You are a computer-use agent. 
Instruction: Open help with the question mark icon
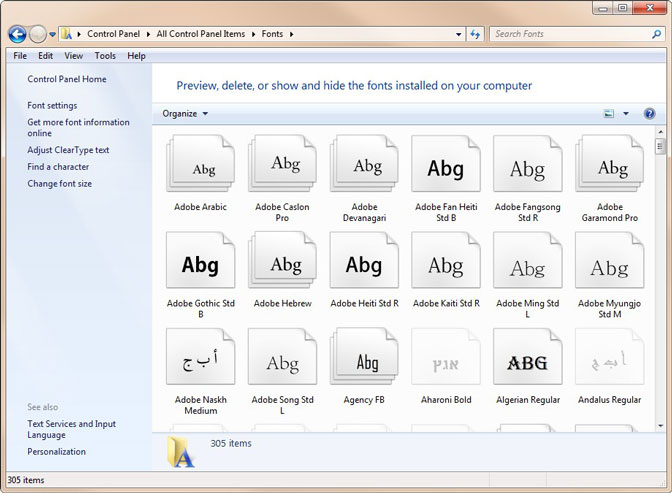[649, 114]
